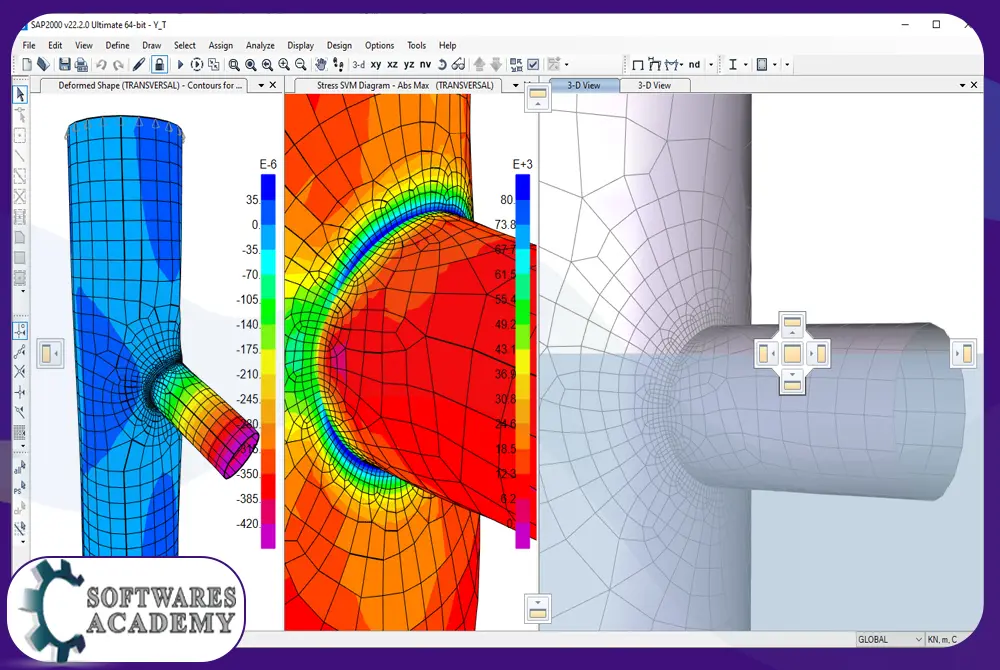Toggle the lock/unlock model padlock
The image size is (1000, 670).
click(x=159, y=64)
